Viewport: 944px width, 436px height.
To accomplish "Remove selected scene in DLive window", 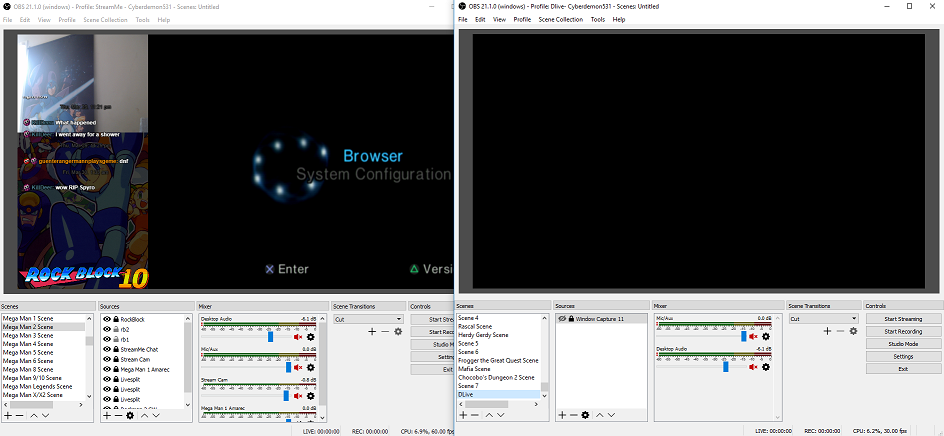I will pyautogui.click(x=474, y=415).
